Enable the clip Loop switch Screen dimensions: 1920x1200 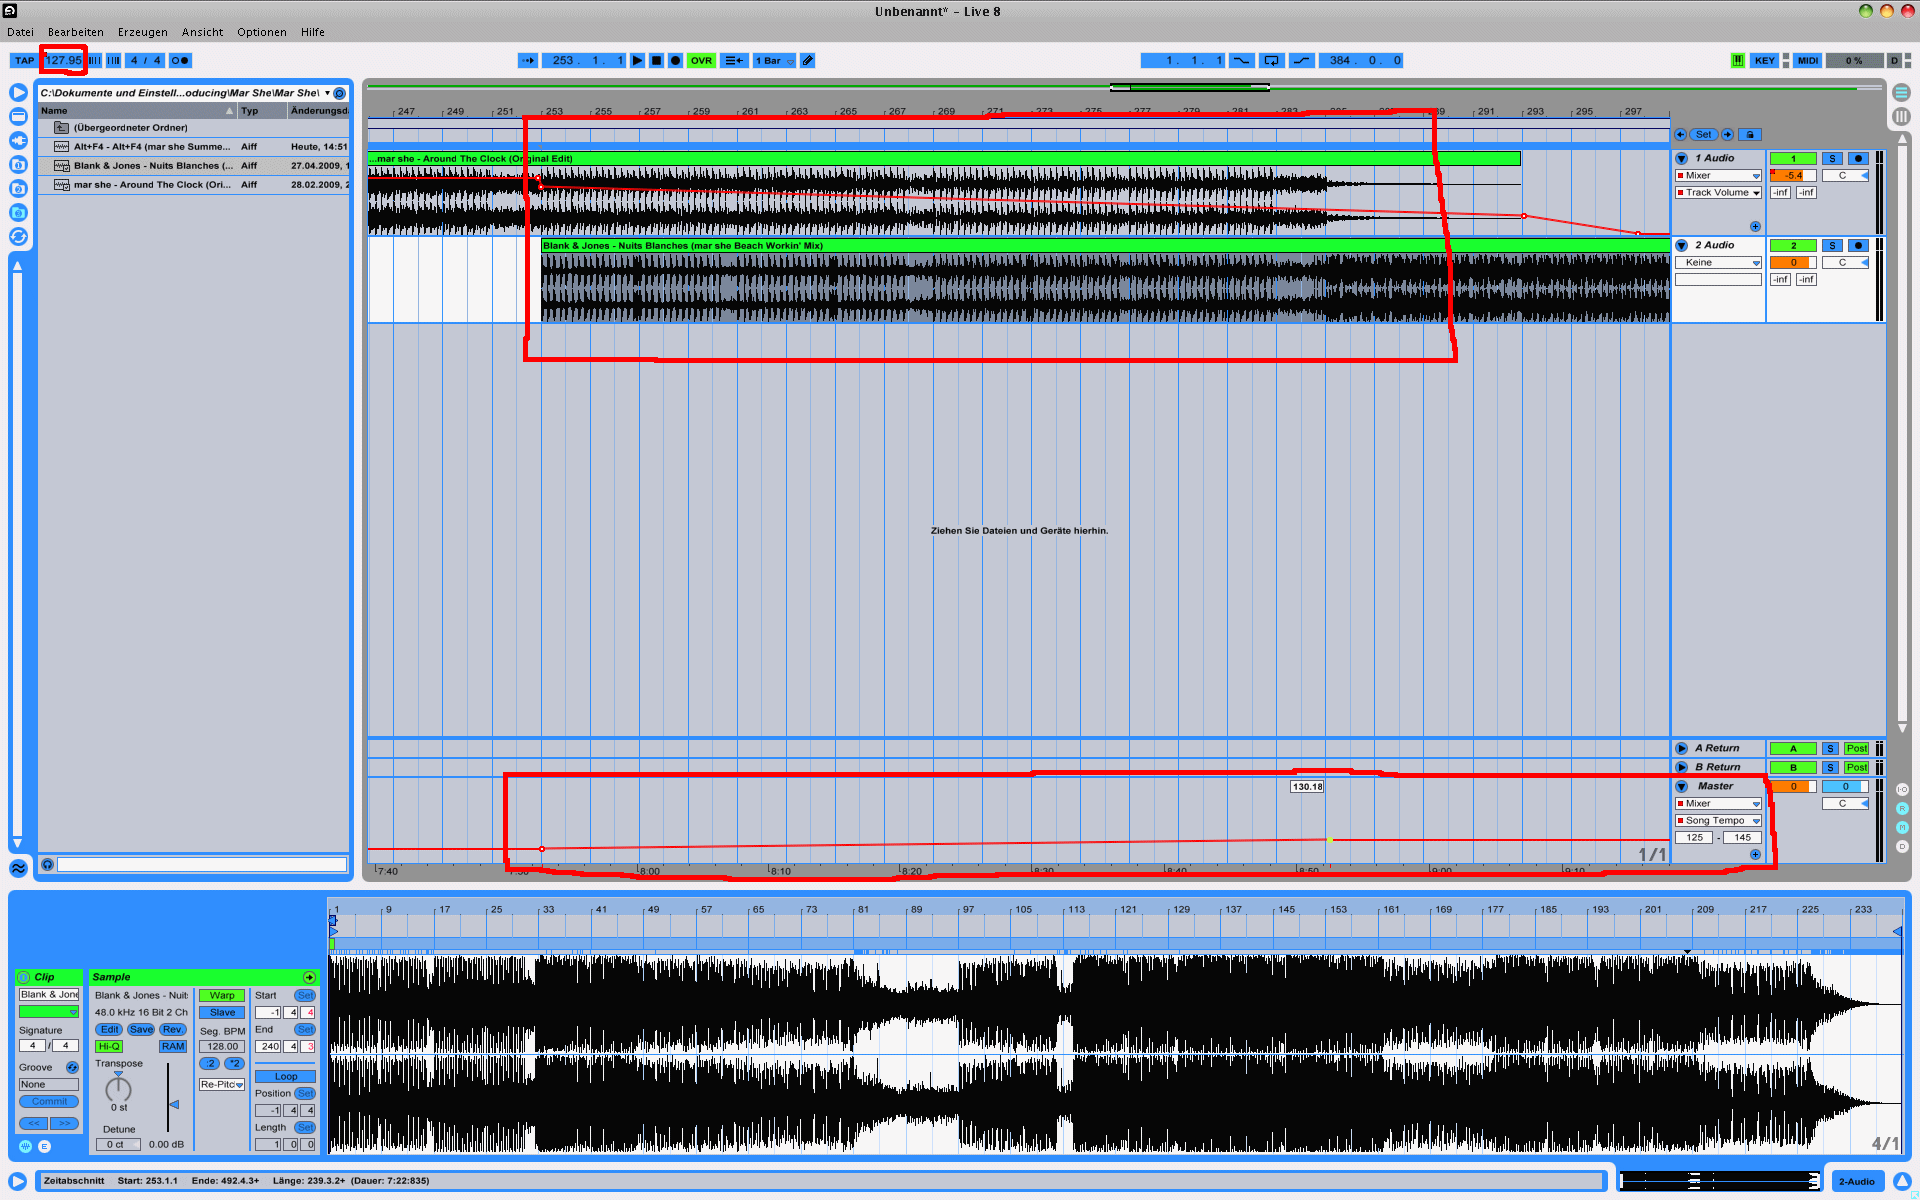click(285, 1076)
